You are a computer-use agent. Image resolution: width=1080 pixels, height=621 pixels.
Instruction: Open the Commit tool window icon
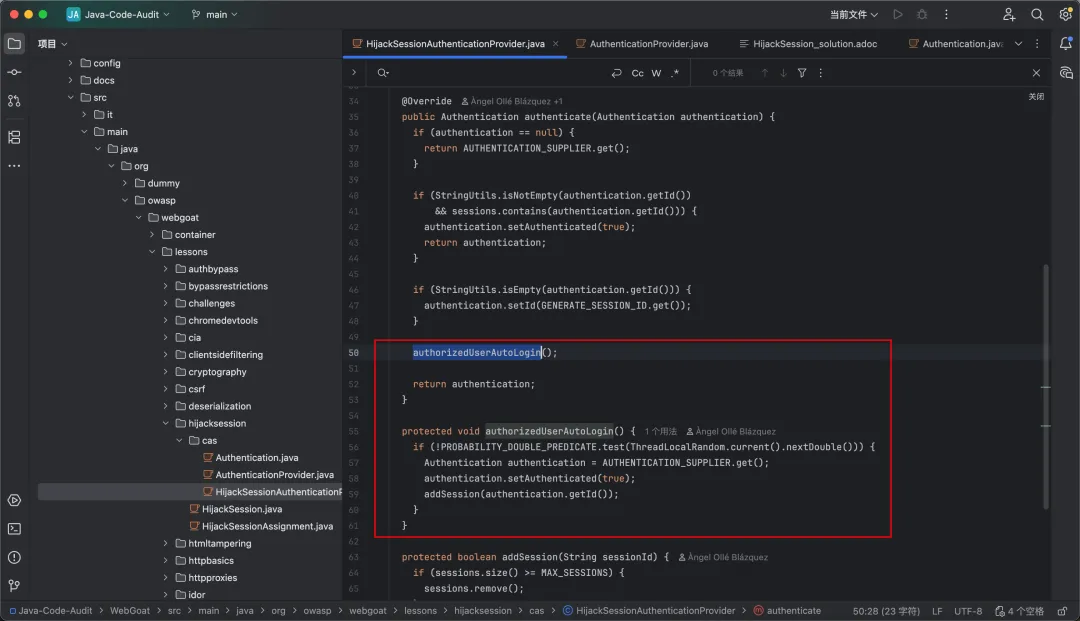[14, 72]
